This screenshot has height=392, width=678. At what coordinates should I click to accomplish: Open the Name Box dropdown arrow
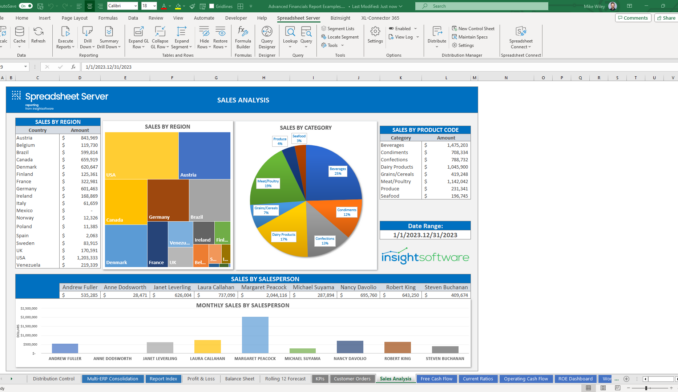pos(26,67)
